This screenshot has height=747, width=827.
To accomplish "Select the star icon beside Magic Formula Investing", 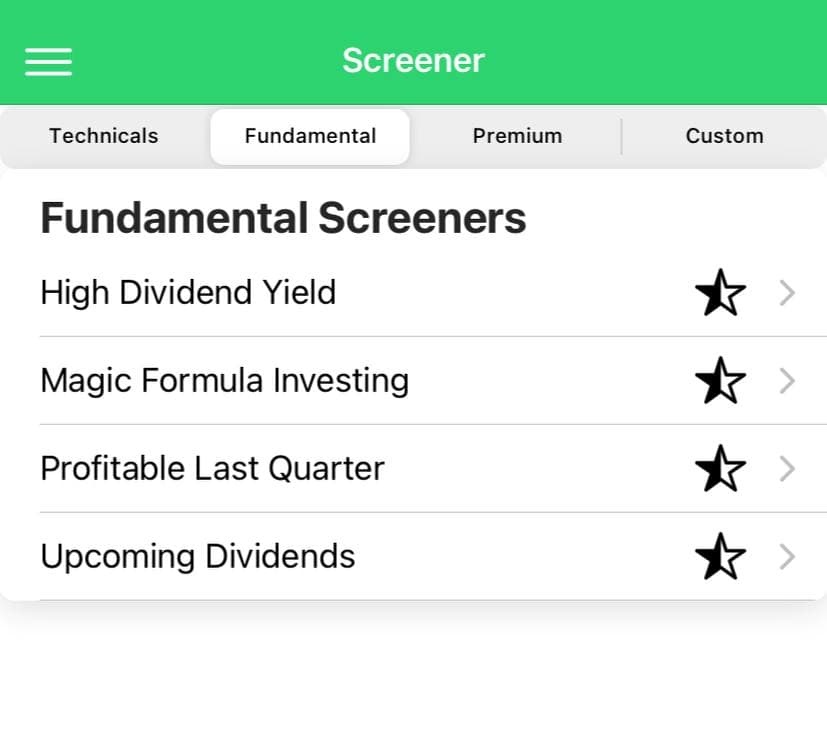I will 720,380.
